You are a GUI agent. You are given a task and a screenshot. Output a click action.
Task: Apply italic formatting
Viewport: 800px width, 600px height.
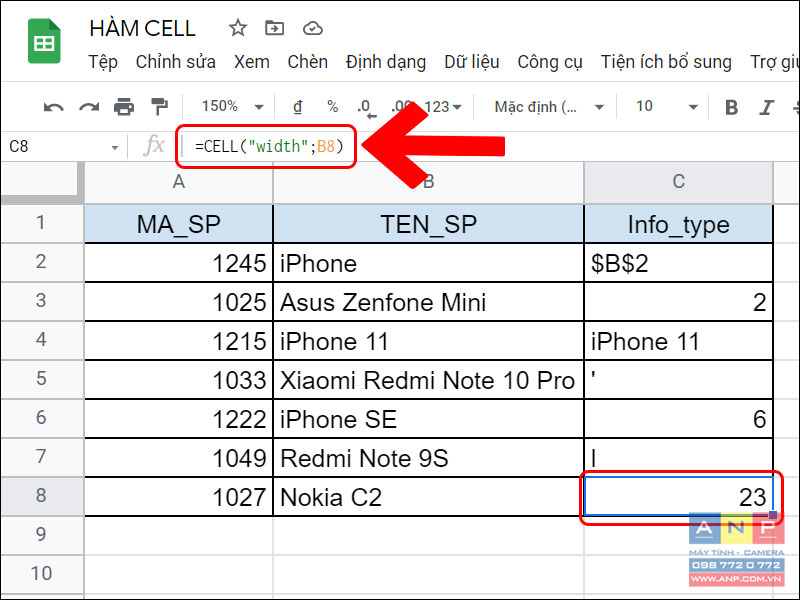[x=766, y=107]
